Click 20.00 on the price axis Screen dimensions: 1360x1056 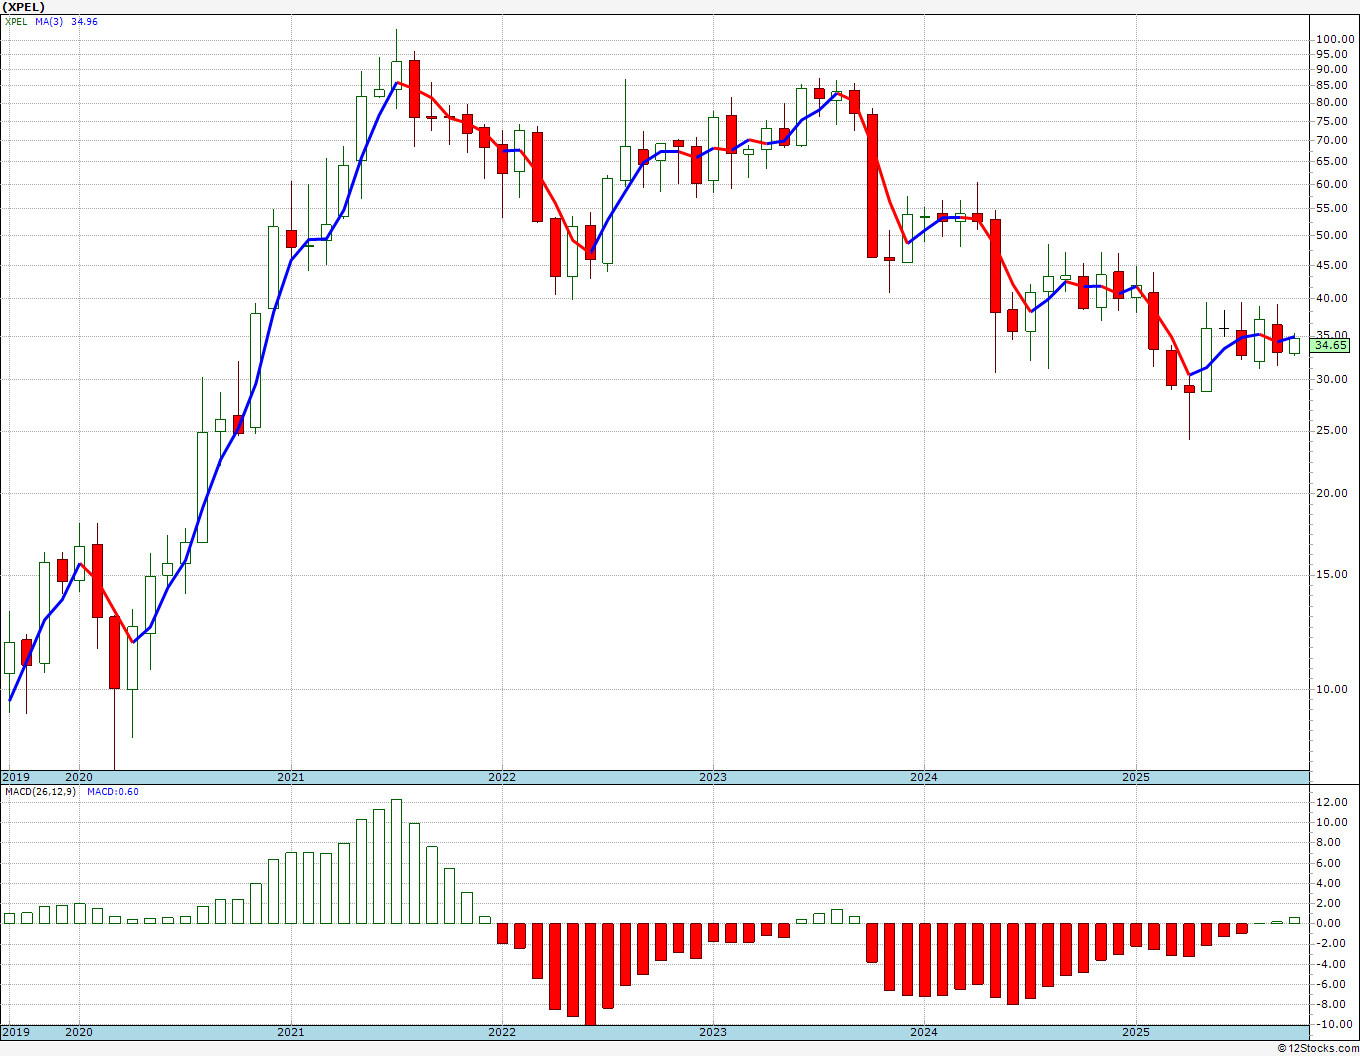pos(1332,493)
